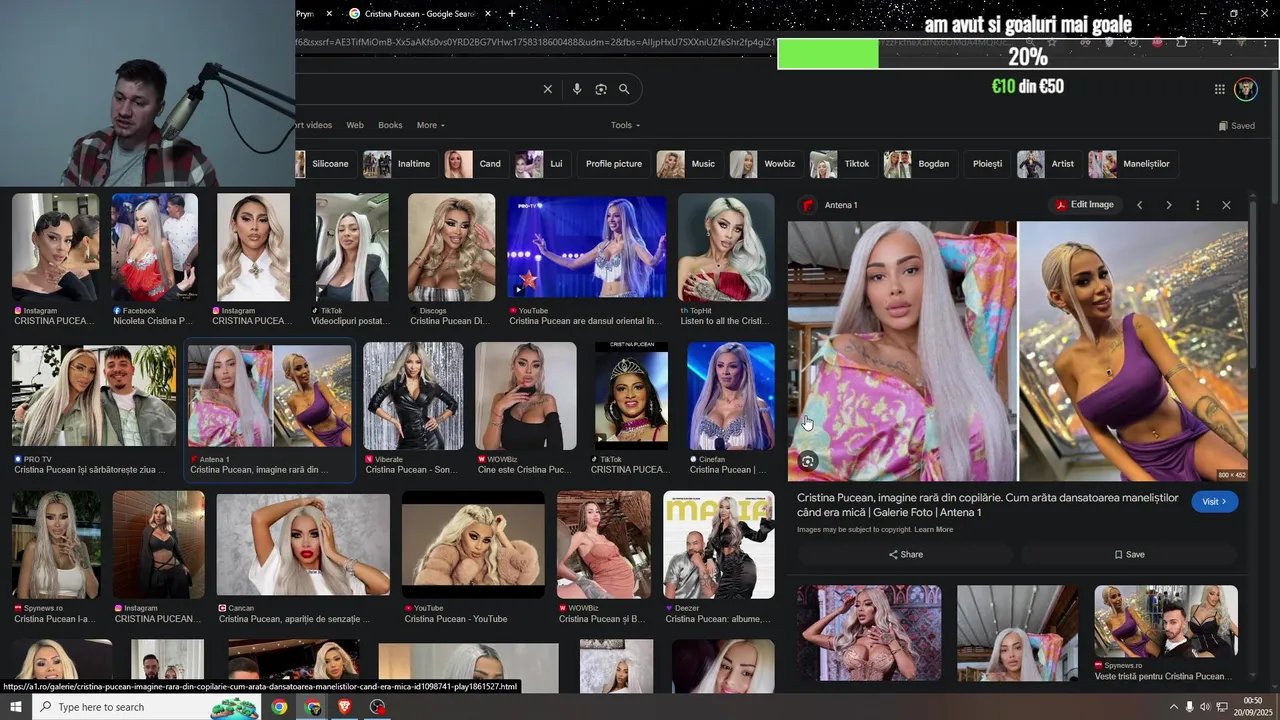Open the More search filters dropdown
Image resolution: width=1280 pixels, height=720 pixels.
pyautogui.click(x=431, y=125)
